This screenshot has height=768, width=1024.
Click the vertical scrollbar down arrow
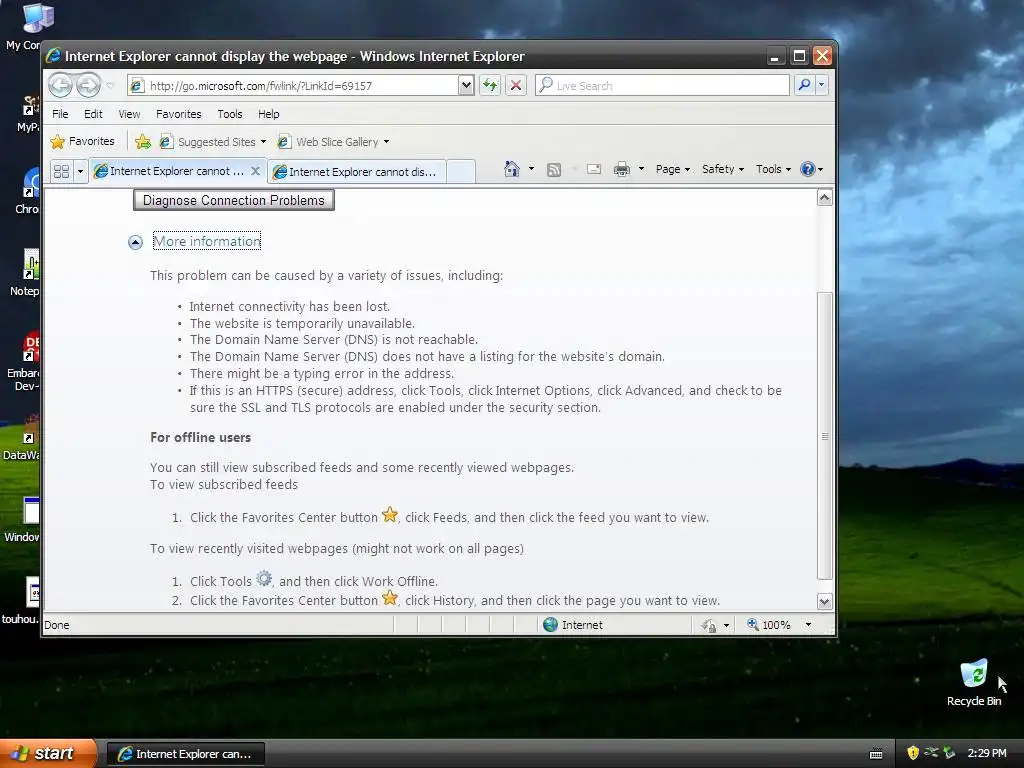pyautogui.click(x=825, y=601)
